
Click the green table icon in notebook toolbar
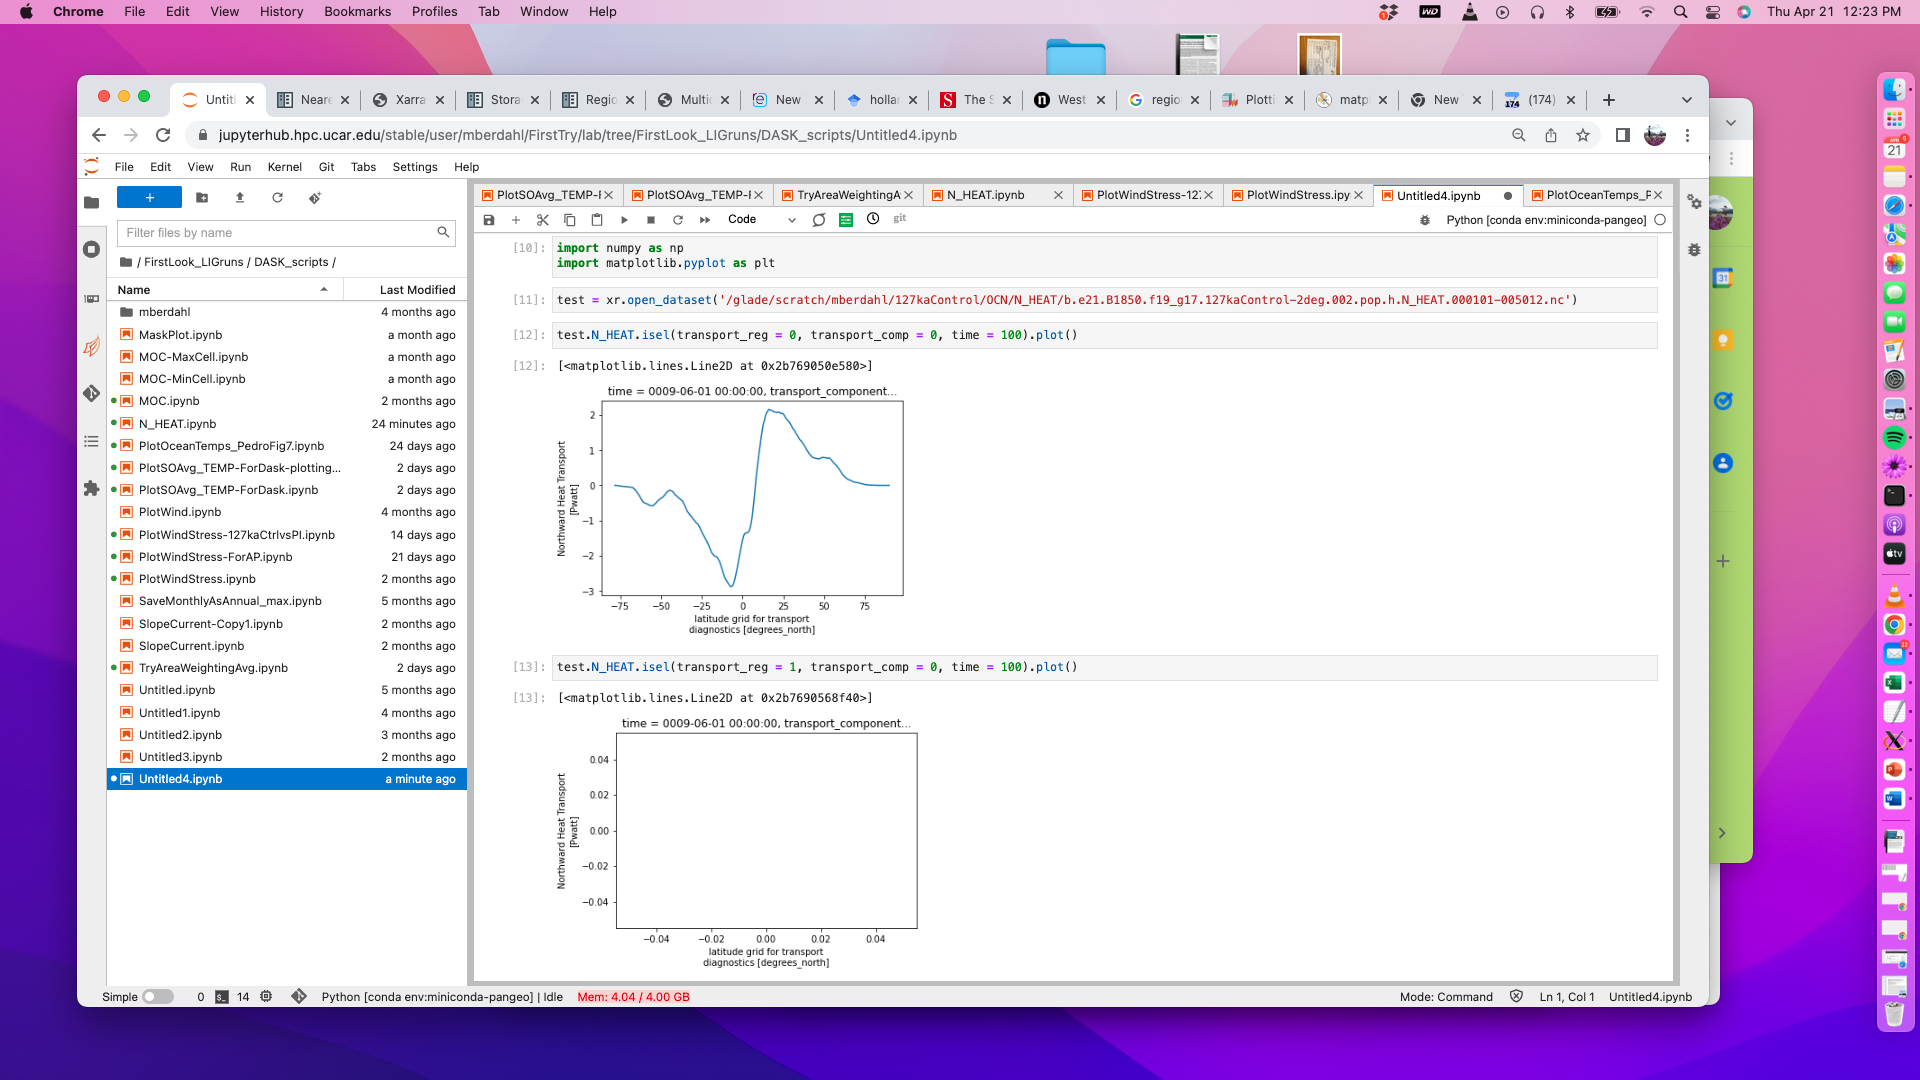coord(846,220)
